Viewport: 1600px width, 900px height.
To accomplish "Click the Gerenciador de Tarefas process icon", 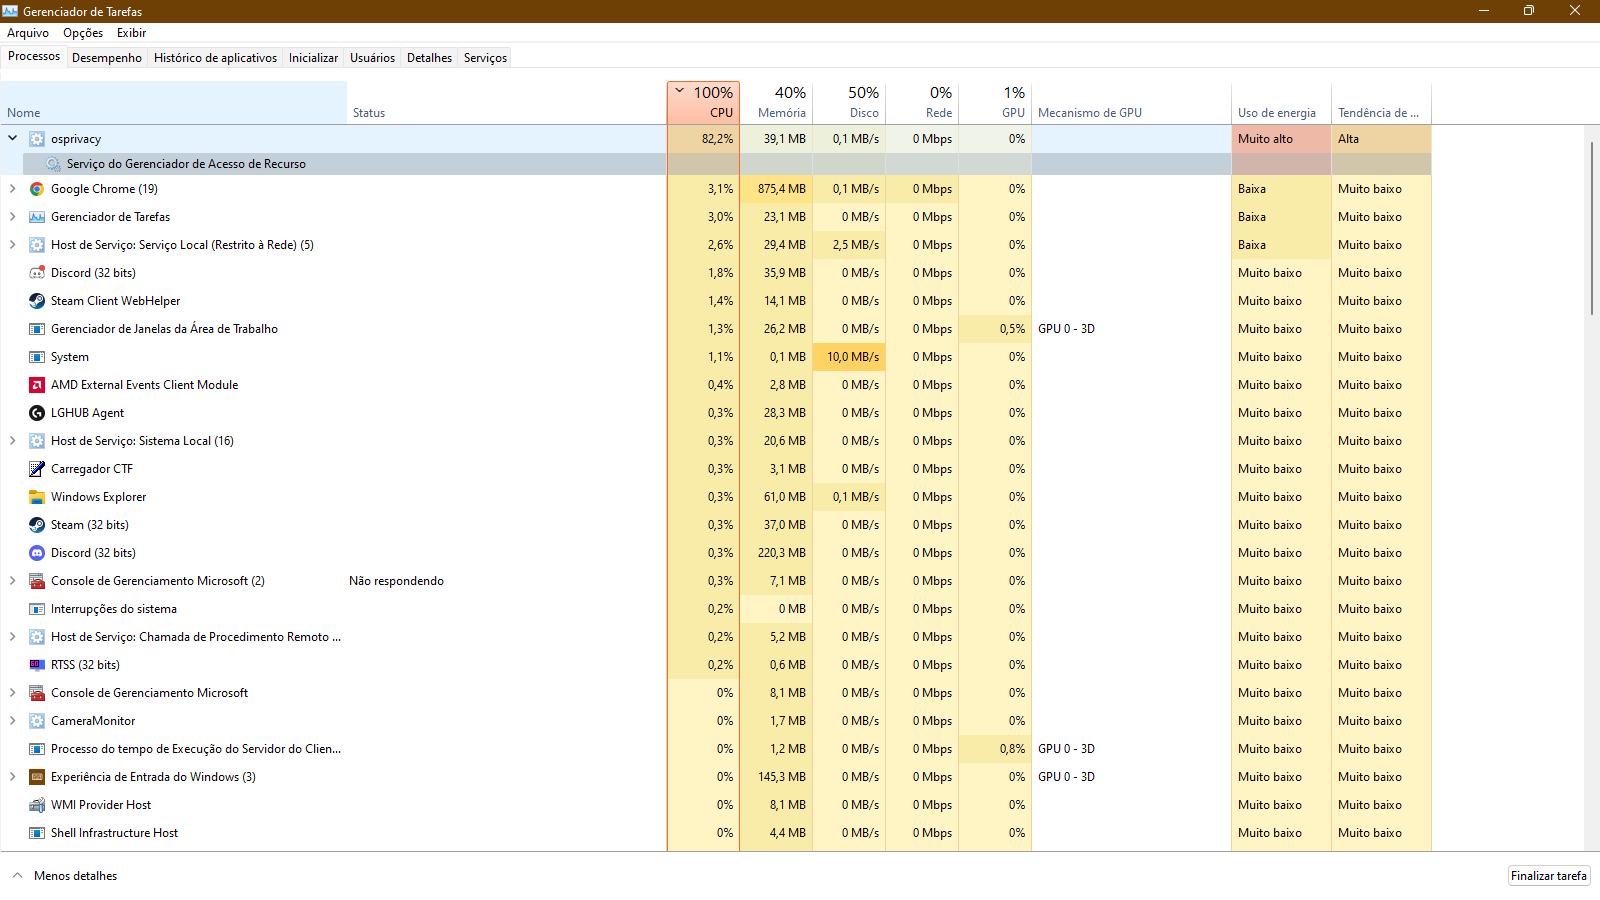I will [37, 217].
